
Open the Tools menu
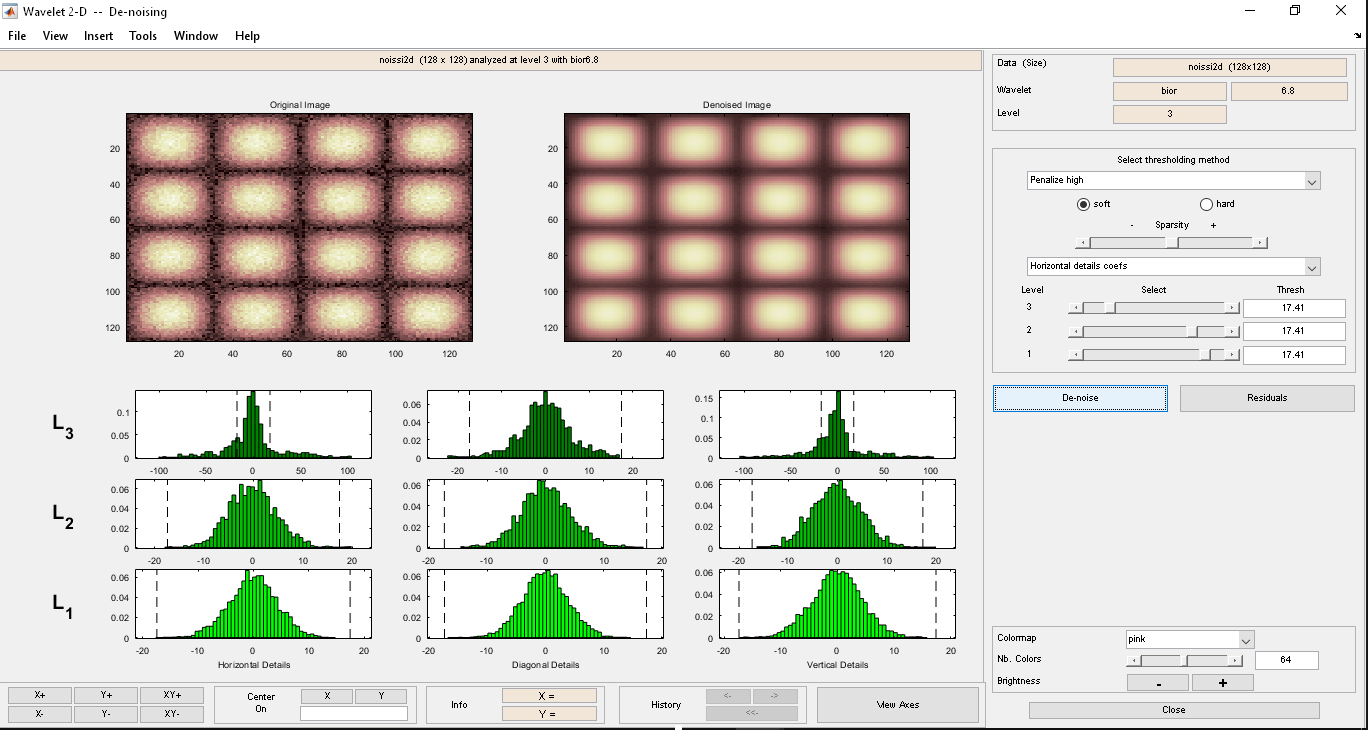pyautogui.click(x=143, y=36)
